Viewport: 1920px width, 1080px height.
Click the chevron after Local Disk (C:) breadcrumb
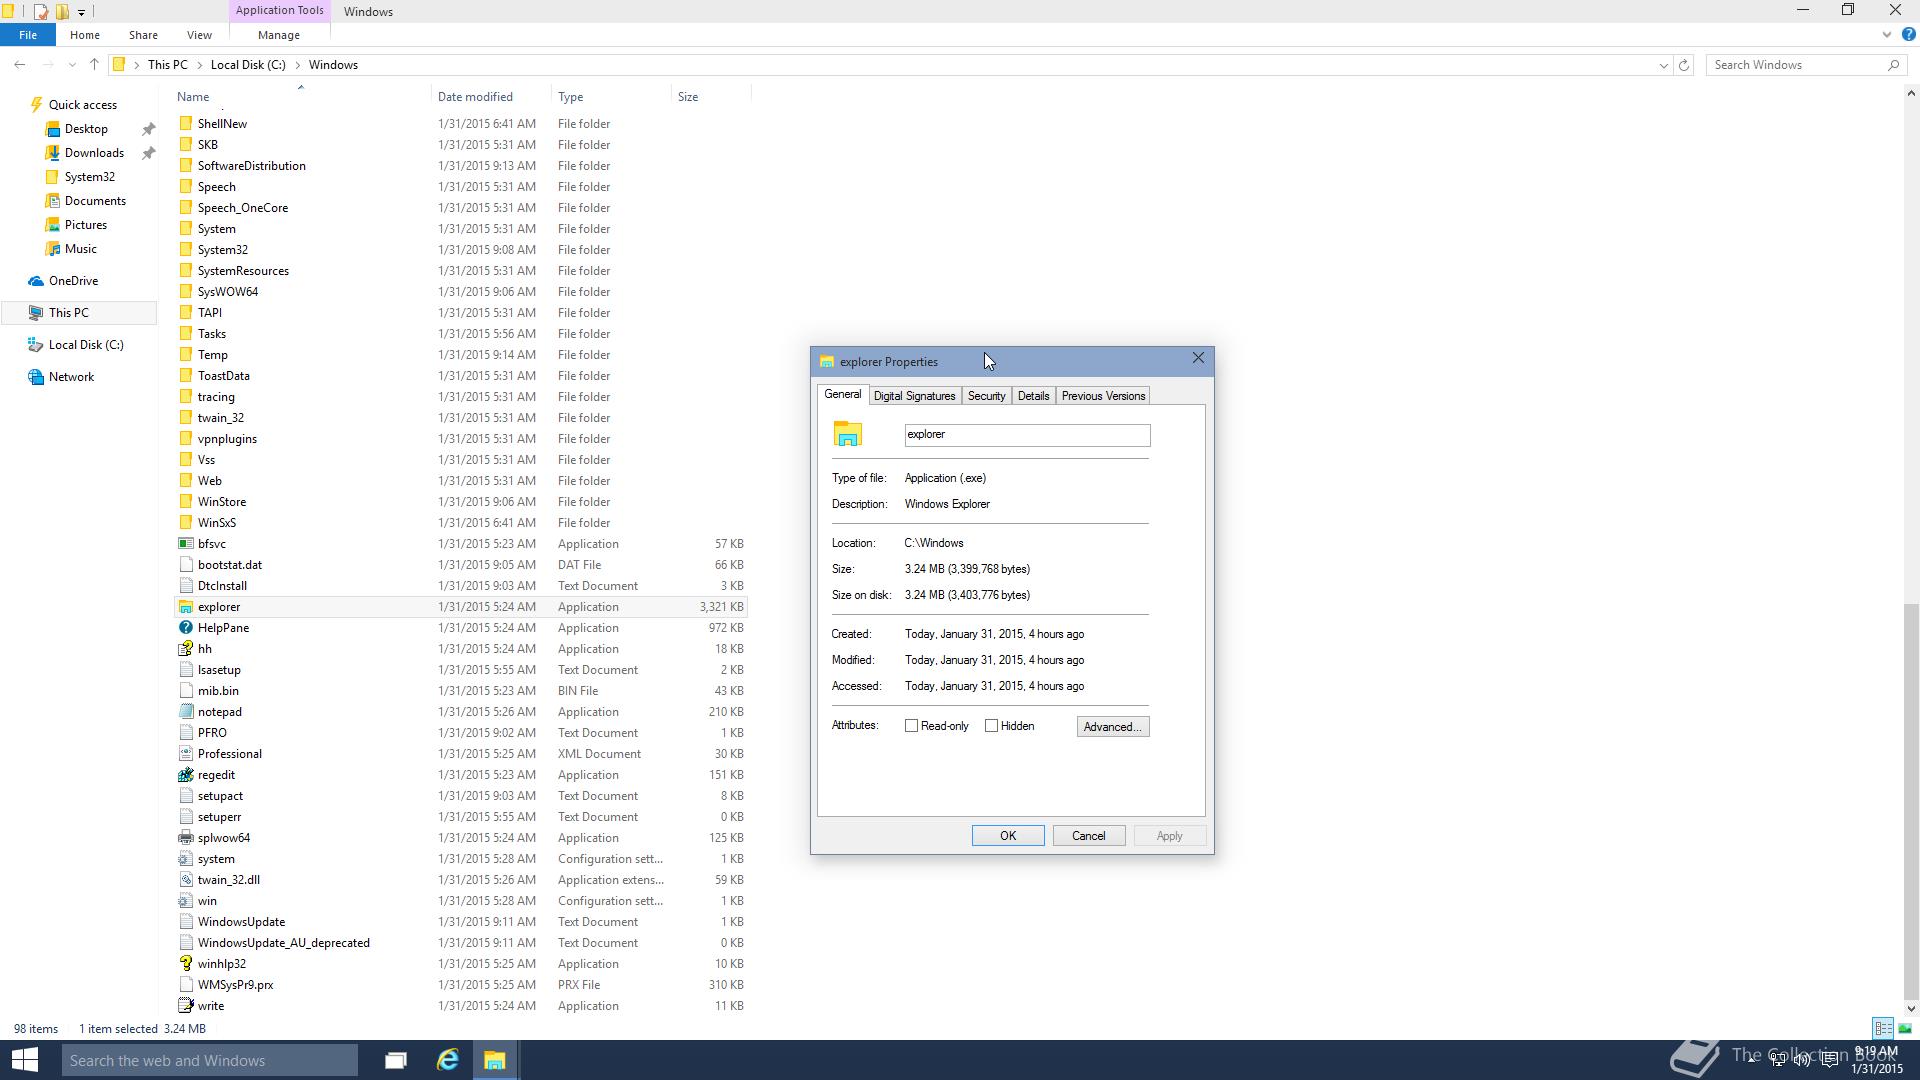297,65
